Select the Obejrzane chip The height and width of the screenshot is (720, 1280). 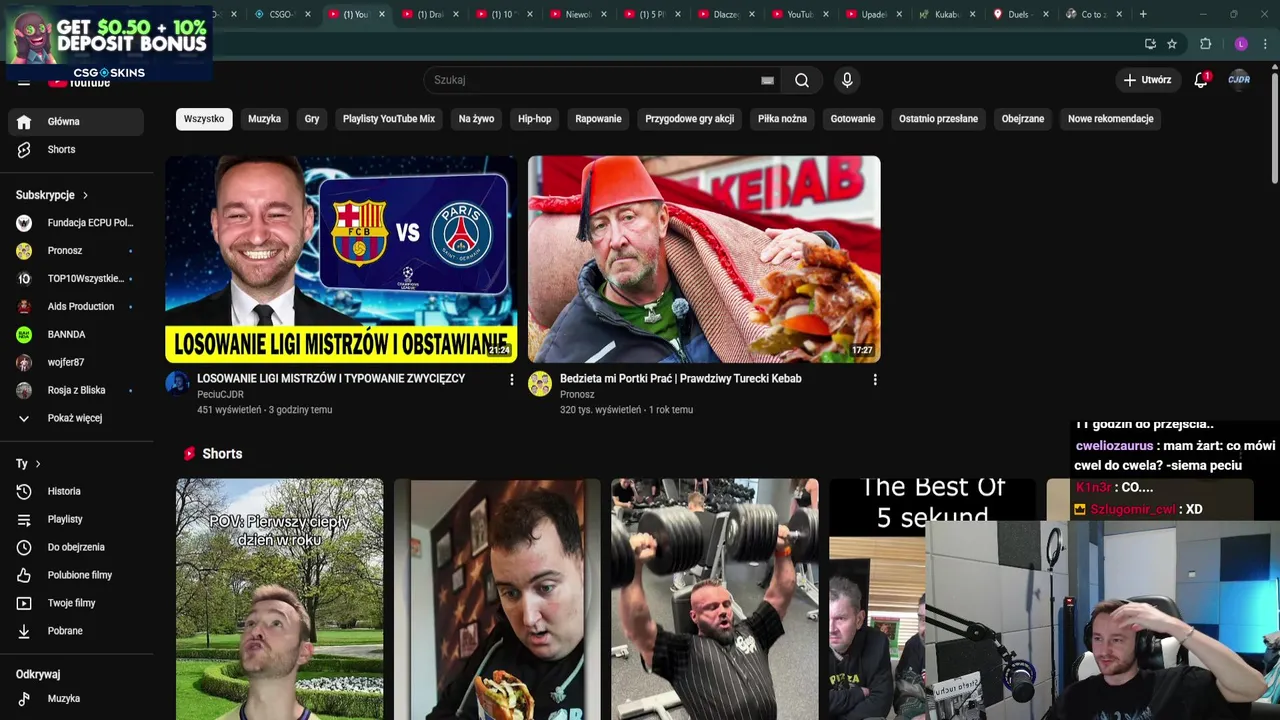click(1023, 119)
